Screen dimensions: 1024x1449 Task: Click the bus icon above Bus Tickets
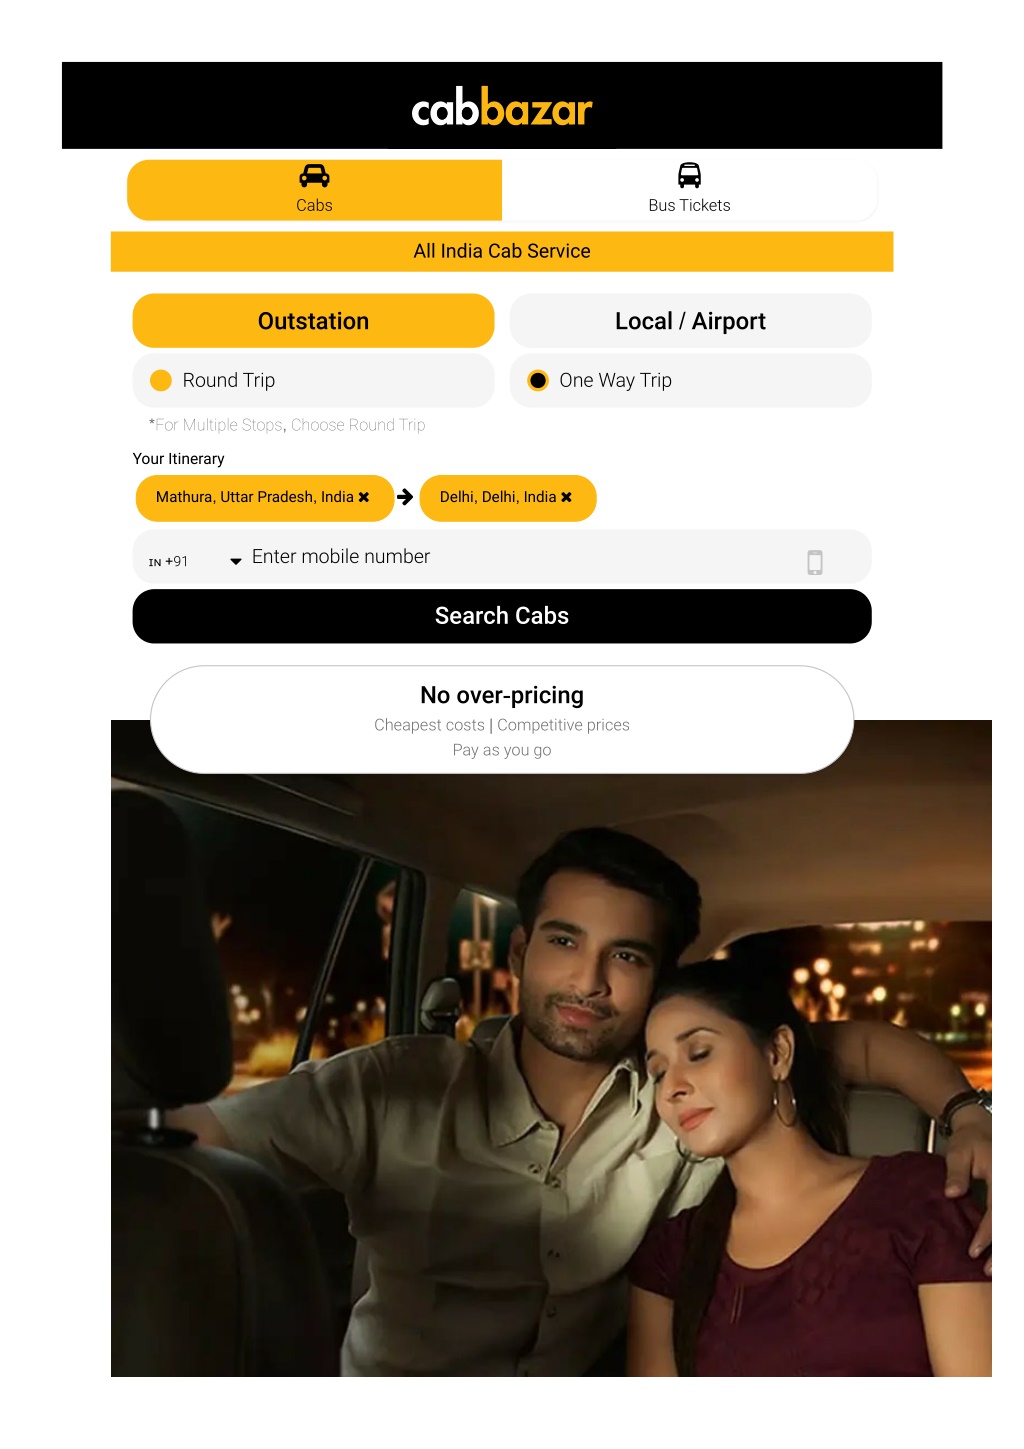click(x=689, y=176)
